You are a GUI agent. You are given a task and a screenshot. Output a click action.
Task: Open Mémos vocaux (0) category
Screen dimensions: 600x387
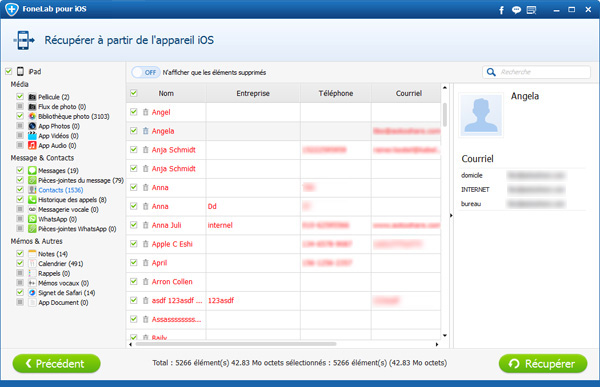(64, 283)
